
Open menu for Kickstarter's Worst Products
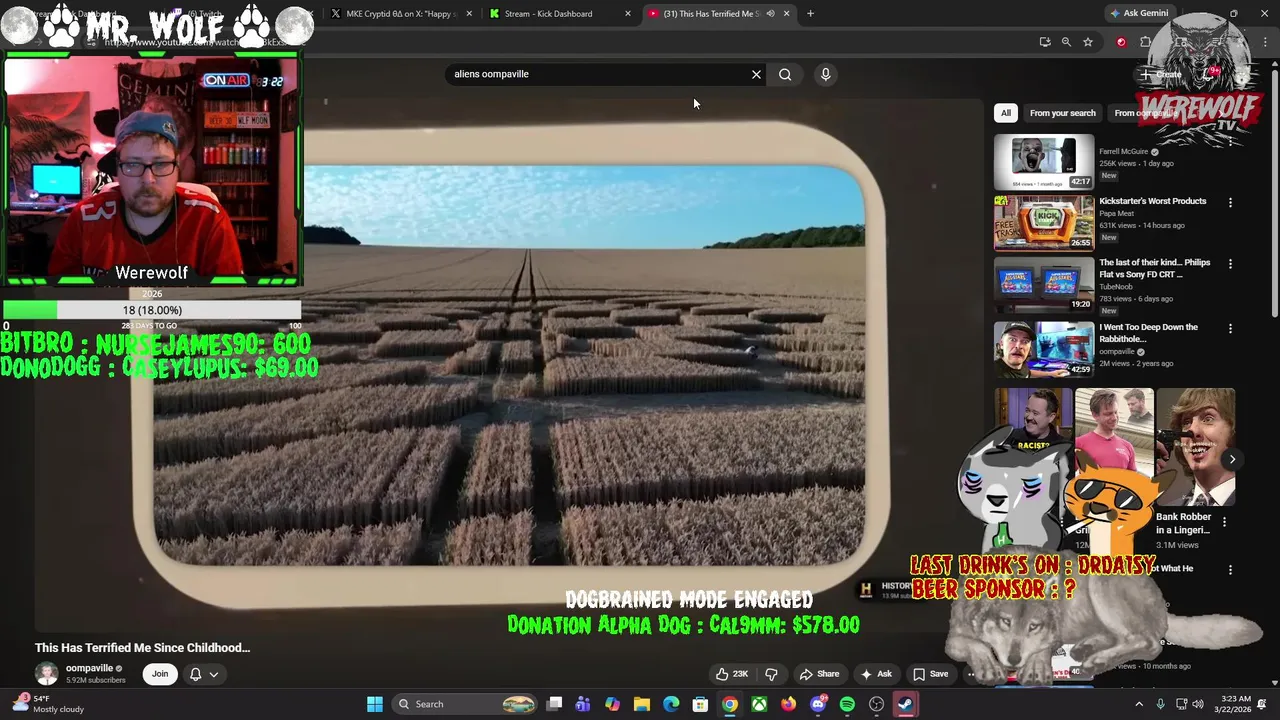click(1230, 202)
